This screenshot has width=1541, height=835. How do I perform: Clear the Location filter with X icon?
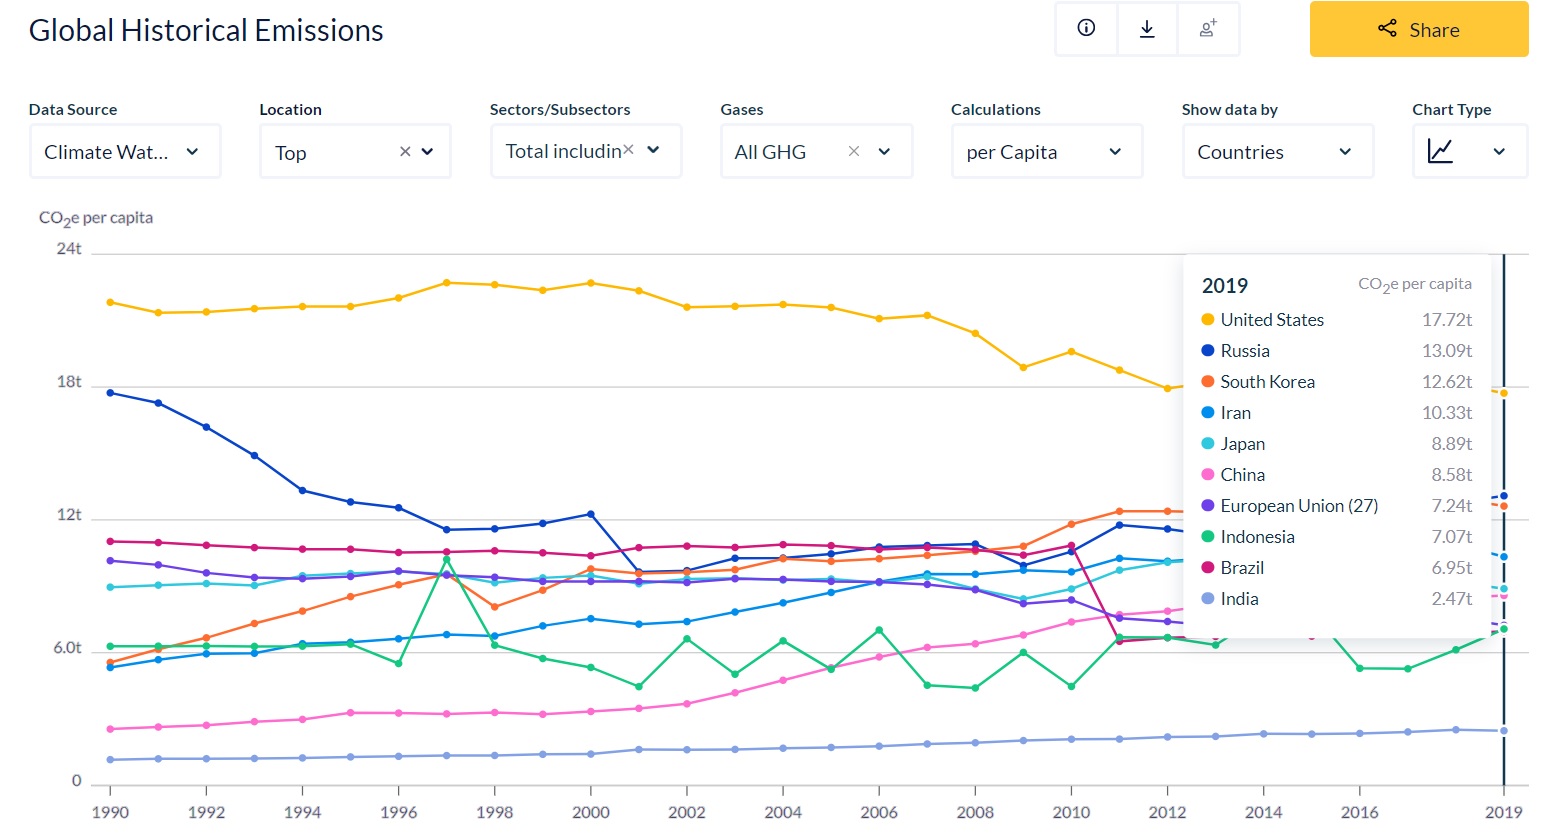[405, 152]
